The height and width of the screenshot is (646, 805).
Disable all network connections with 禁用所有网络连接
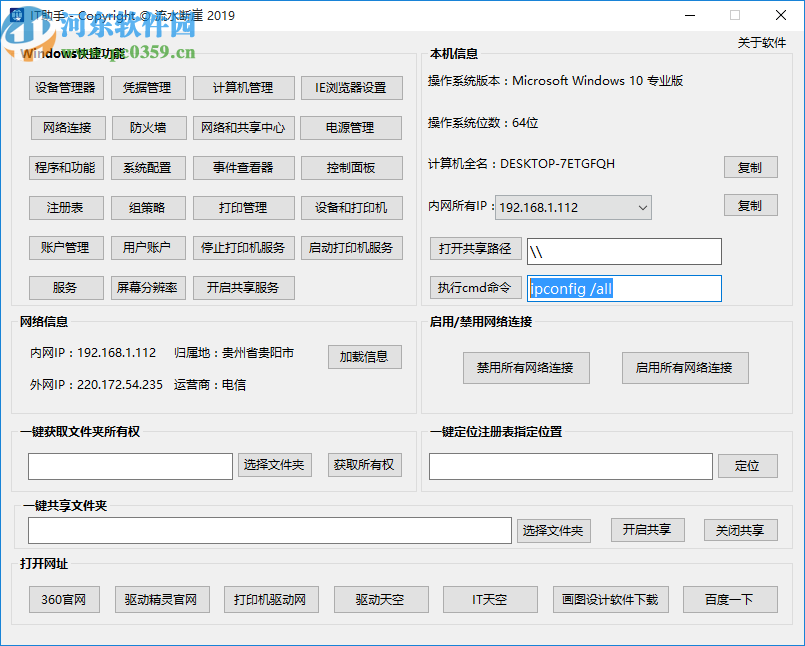tap(526, 368)
